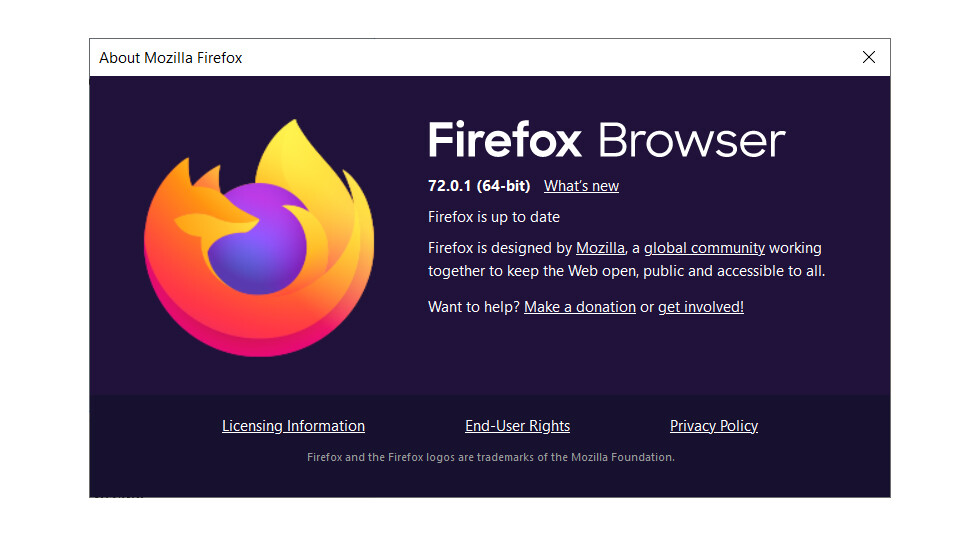
Task: Open the Privacy Policy link
Action: click(x=713, y=426)
